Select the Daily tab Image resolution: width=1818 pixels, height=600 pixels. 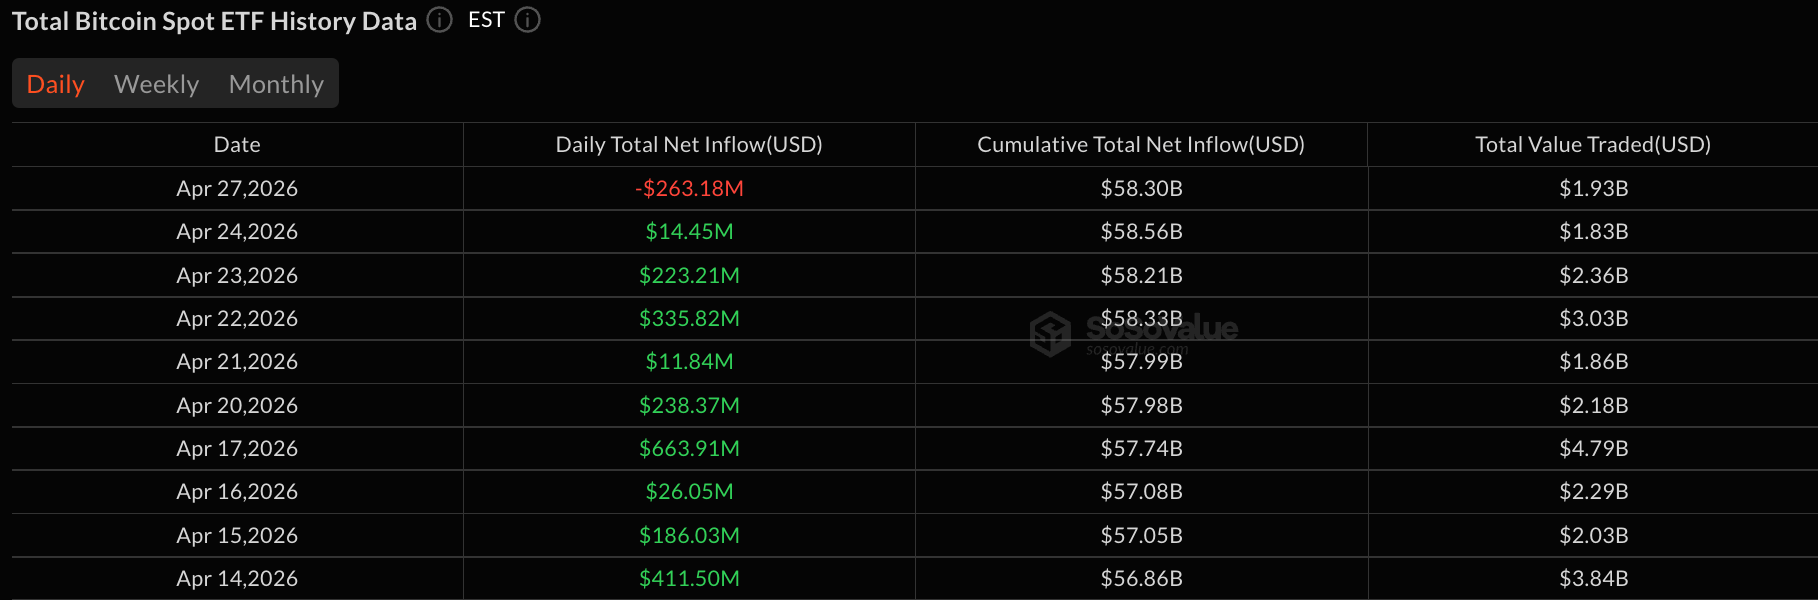[55, 84]
